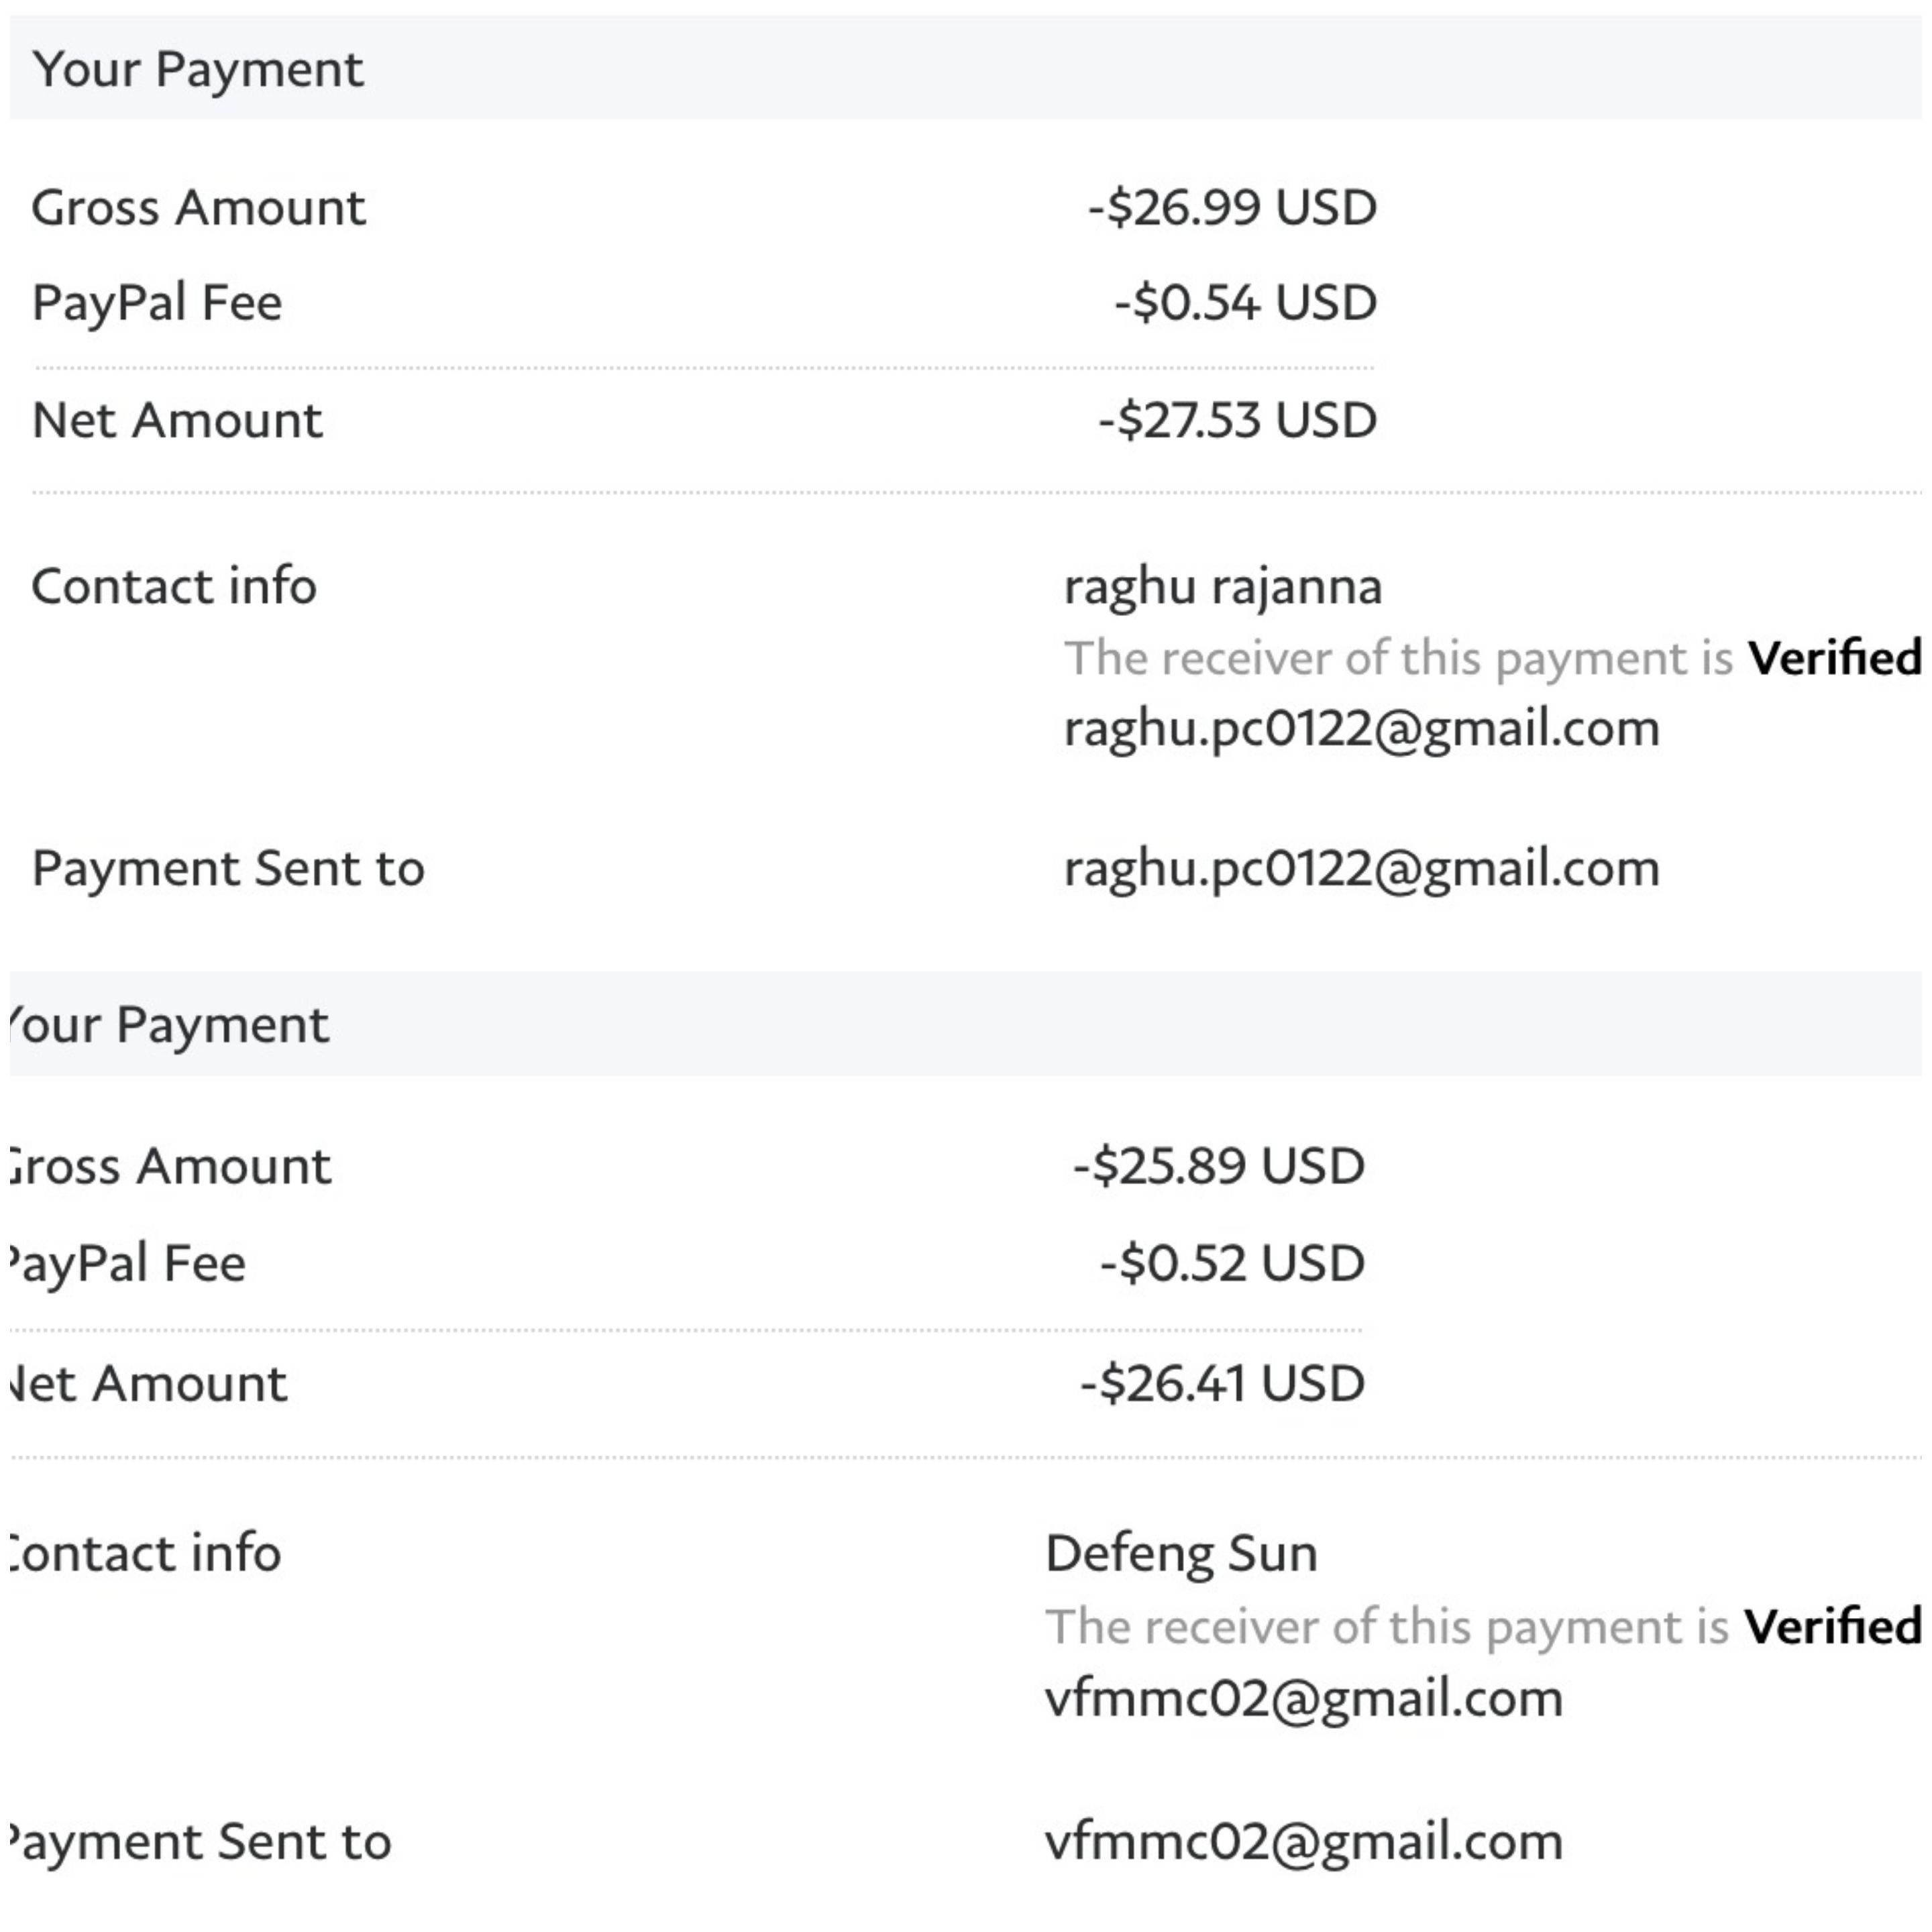
Task: Open raghu.pc0122@gmail.com under Contact info
Action: [1362, 729]
